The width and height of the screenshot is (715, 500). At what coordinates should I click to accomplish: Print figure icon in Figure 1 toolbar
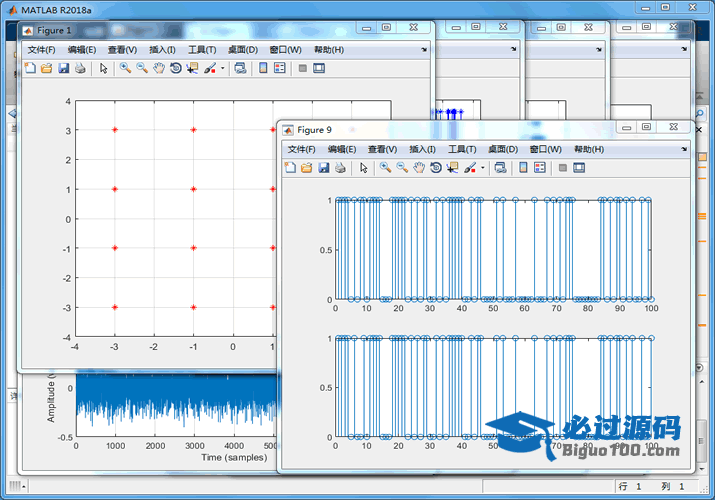(80, 68)
